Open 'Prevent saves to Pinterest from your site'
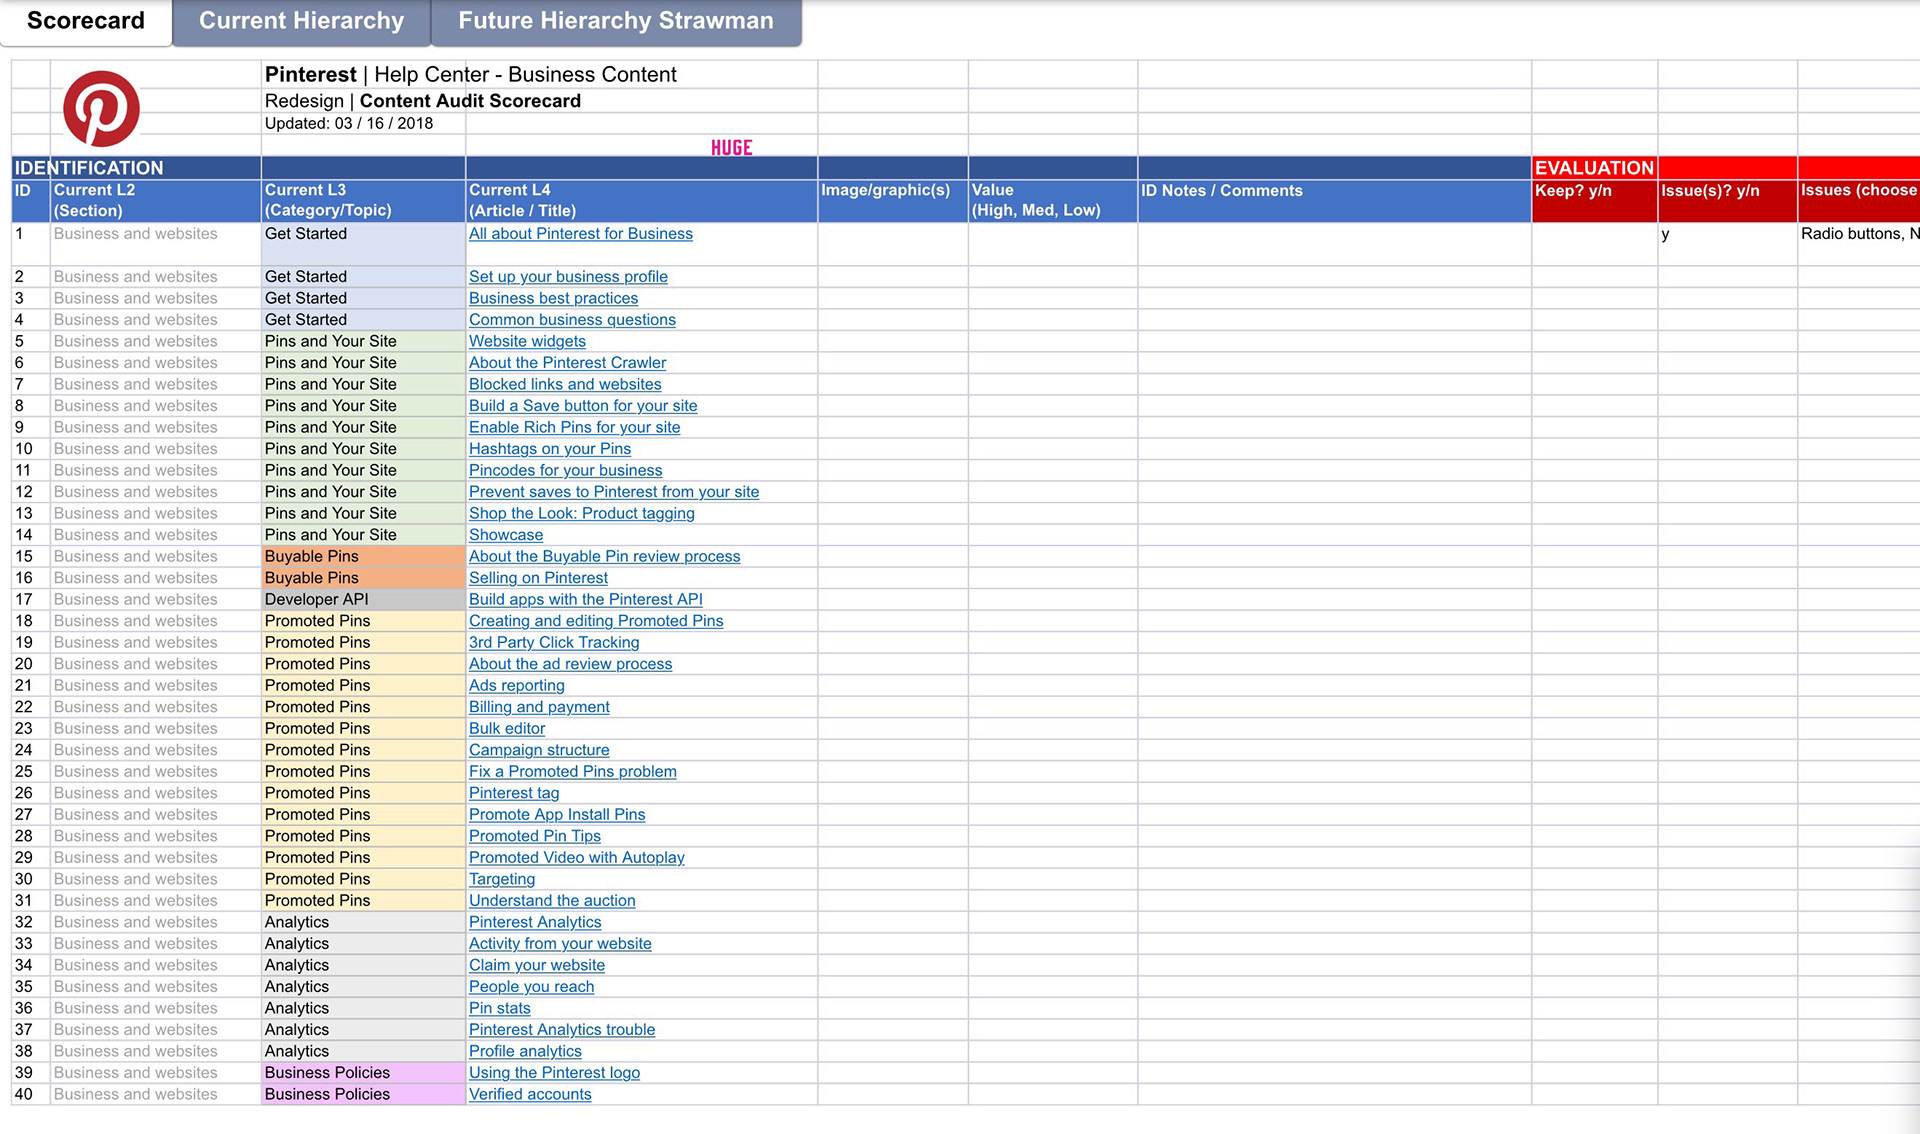The width and height of the screenshot is (1920, 1134). (x=614, y=492)
